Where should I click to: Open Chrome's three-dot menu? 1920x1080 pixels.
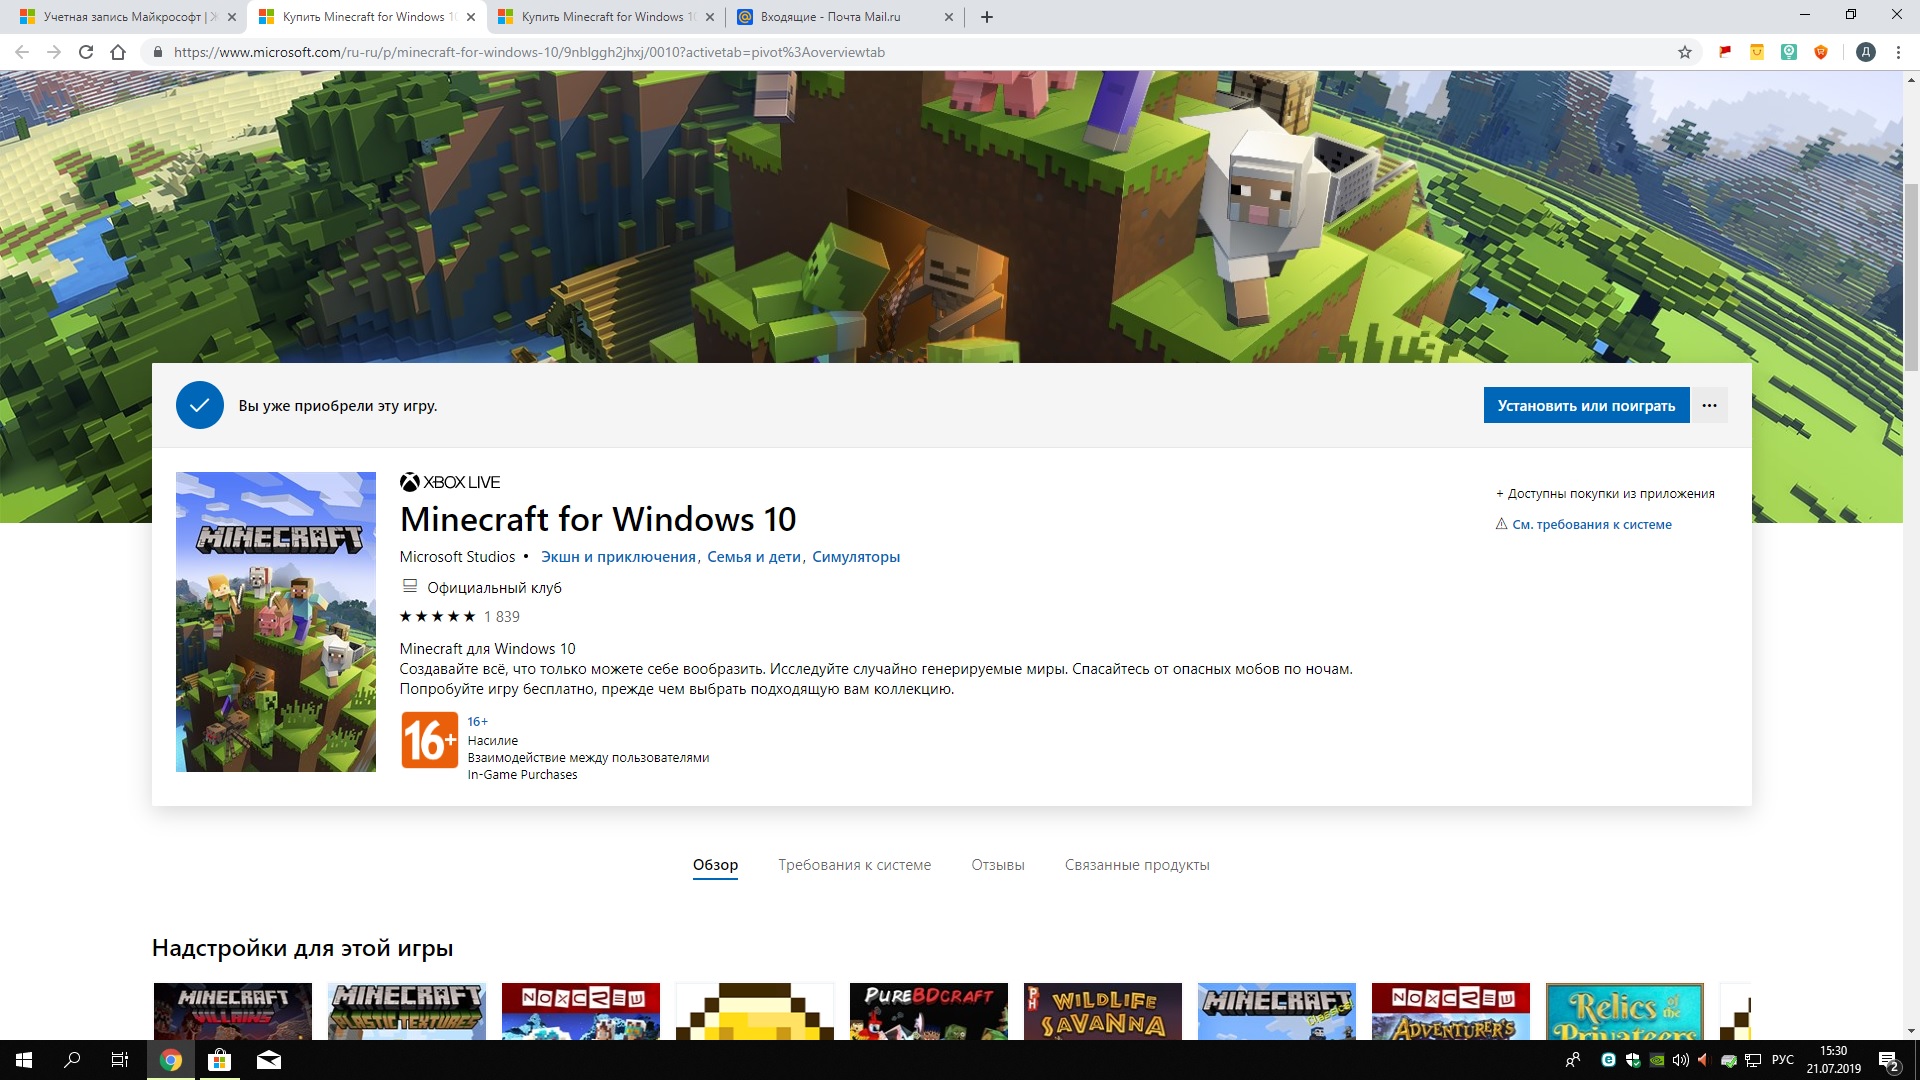[x=1898, y=52]
